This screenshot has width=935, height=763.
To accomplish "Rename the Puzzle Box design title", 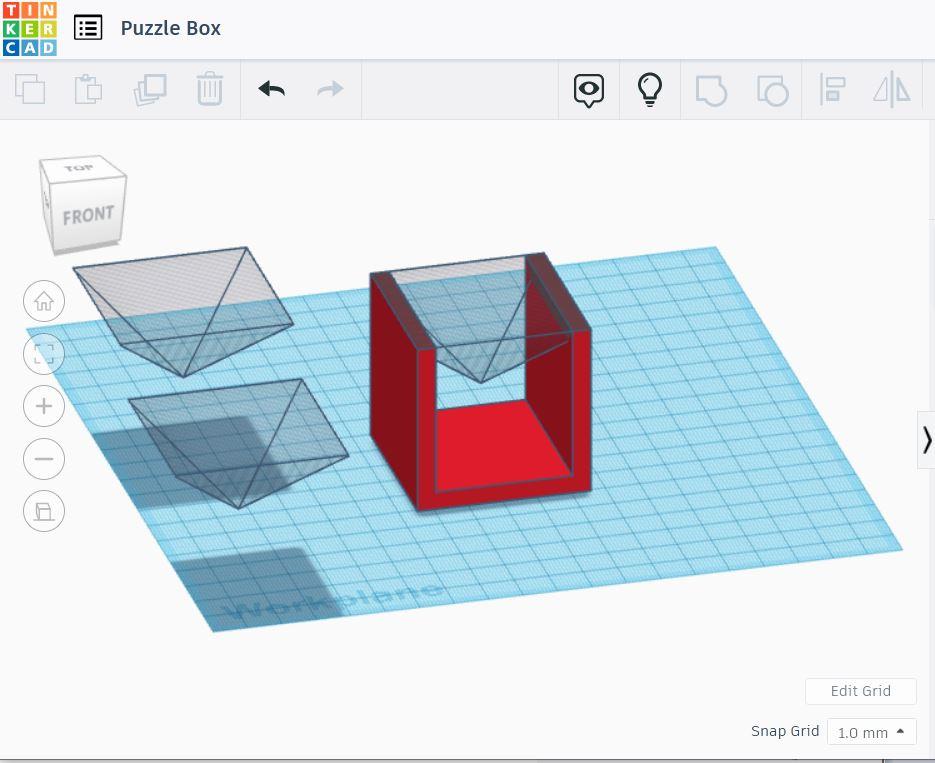I will [171, 28].
